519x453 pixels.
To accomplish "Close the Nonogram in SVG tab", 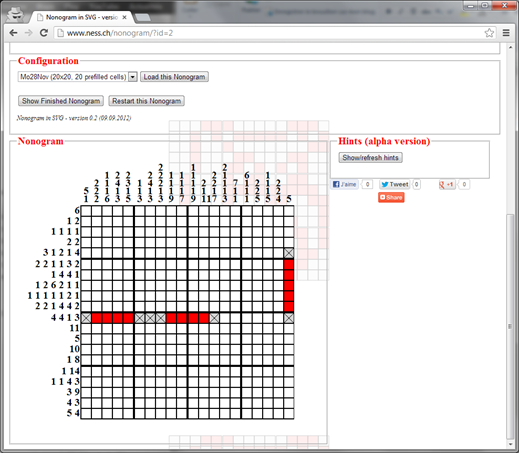I will click(x=124, y=17).
